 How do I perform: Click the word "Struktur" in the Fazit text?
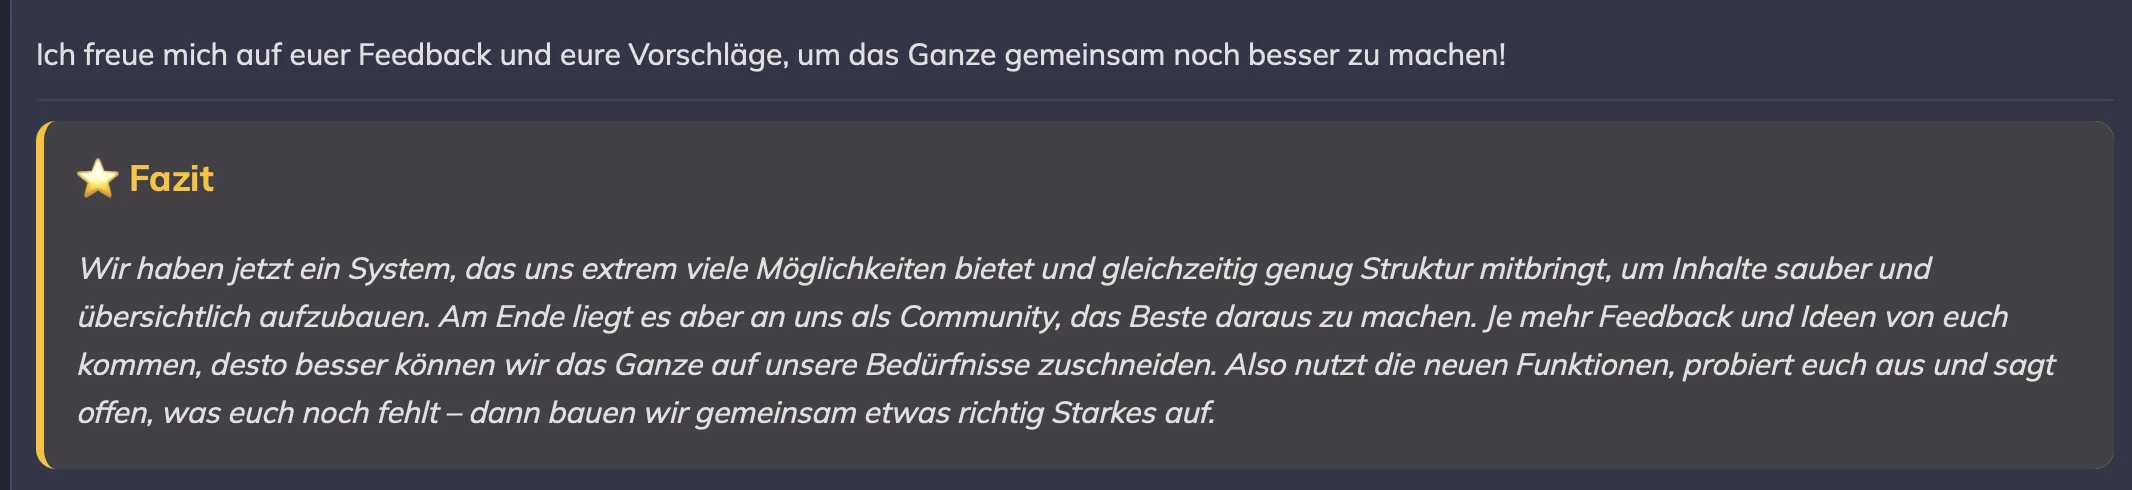(x=1416, y=269)
